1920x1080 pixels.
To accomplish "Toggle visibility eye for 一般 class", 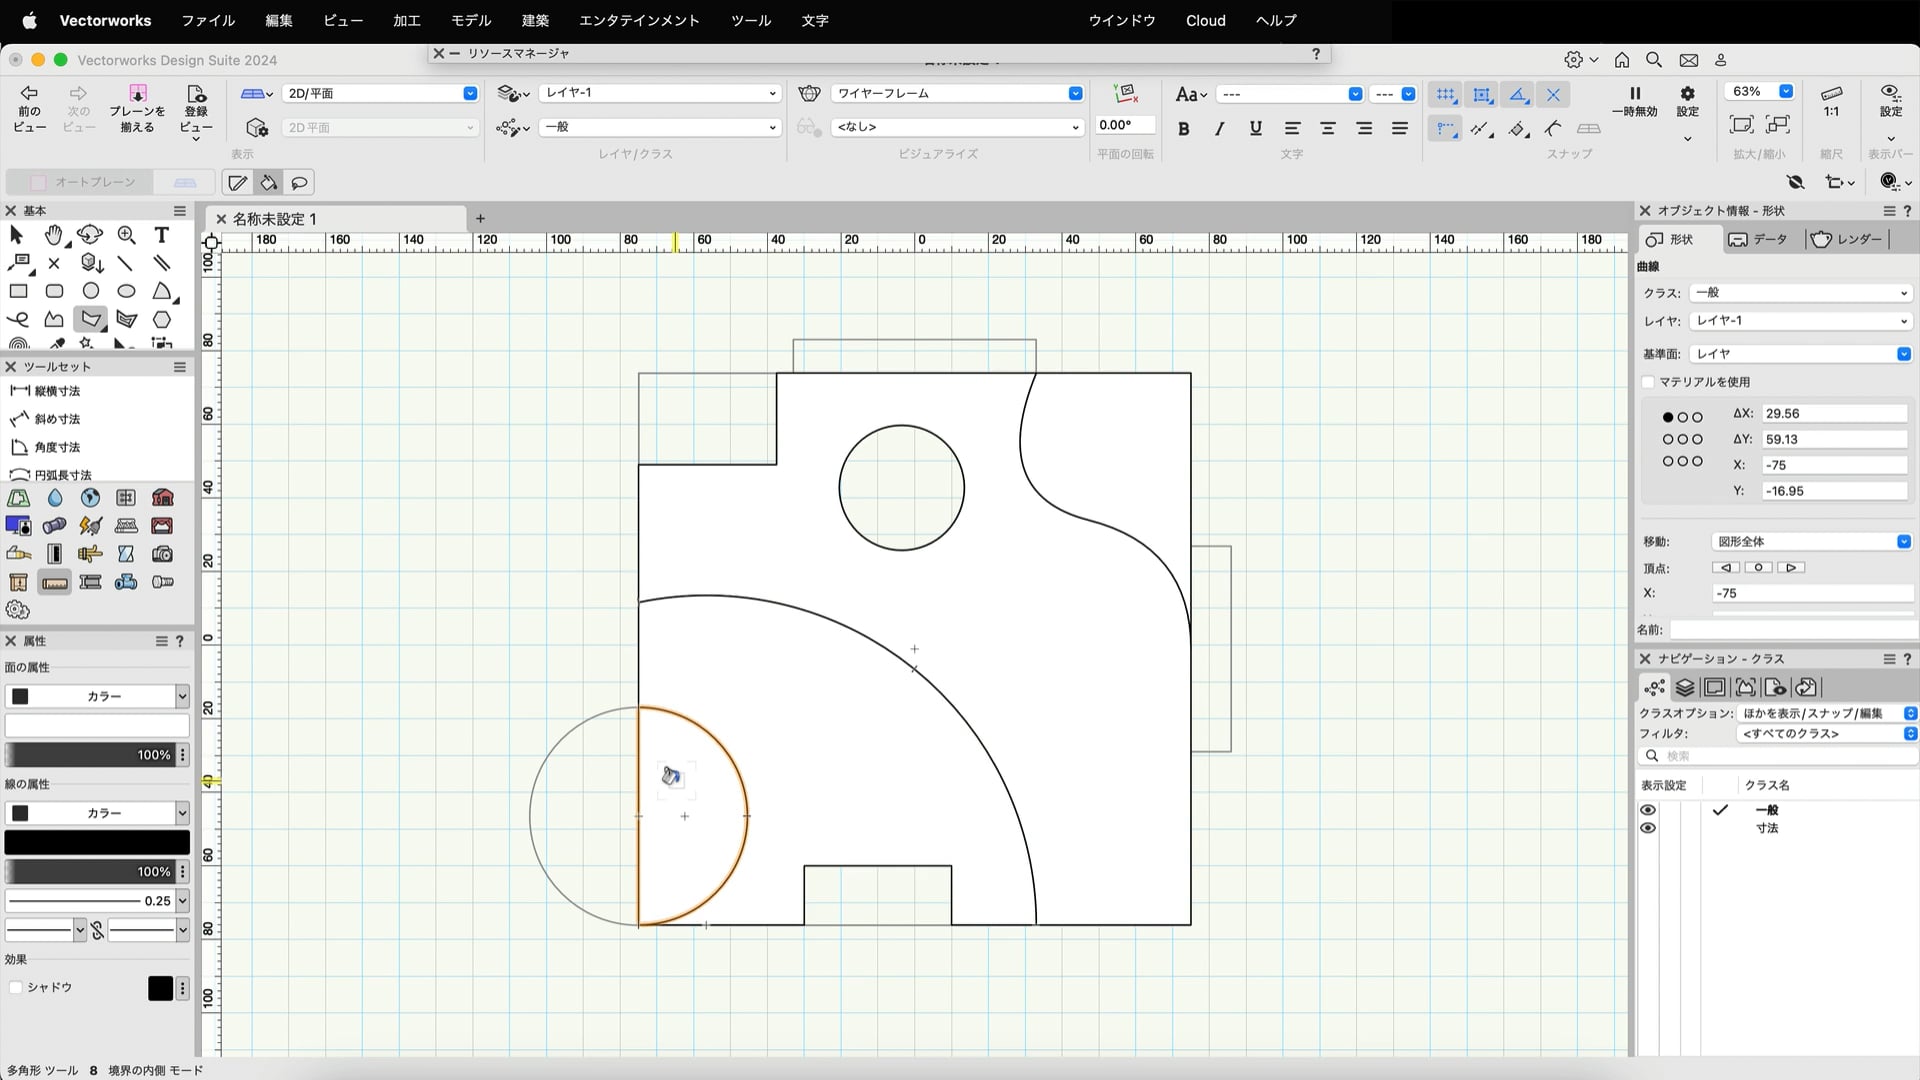I will pos(1648,810).
